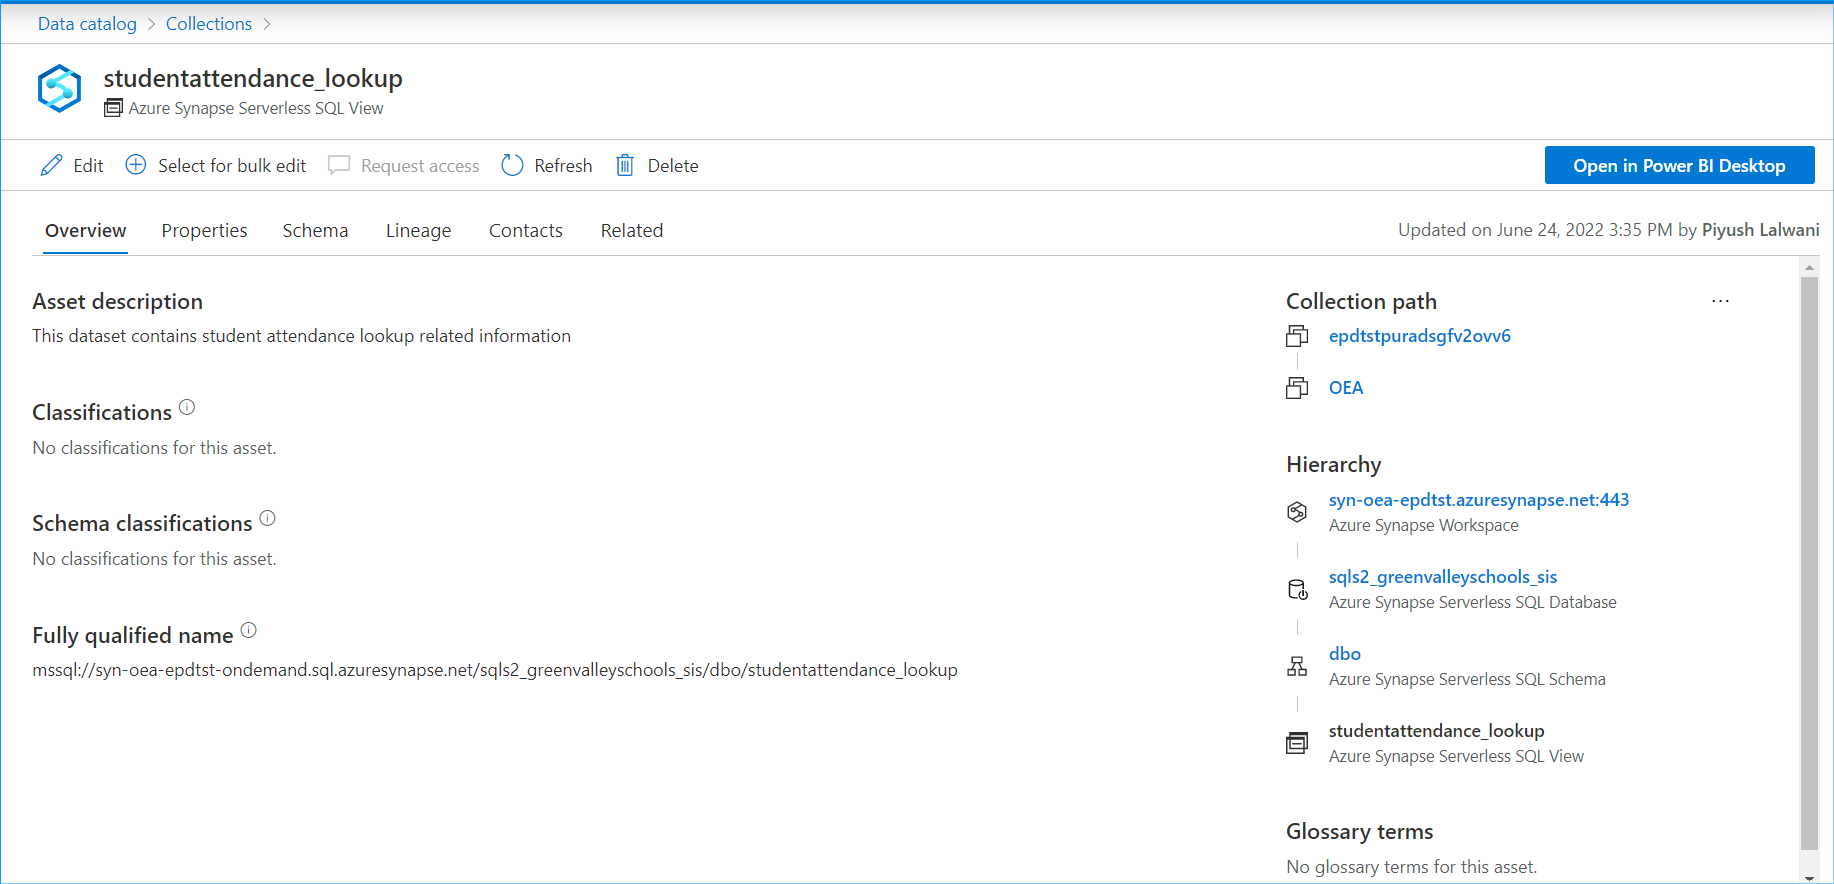The image size is (1834, 884).
Task: Go to Collections breadcrumb link
Action: tap(209, 24)
